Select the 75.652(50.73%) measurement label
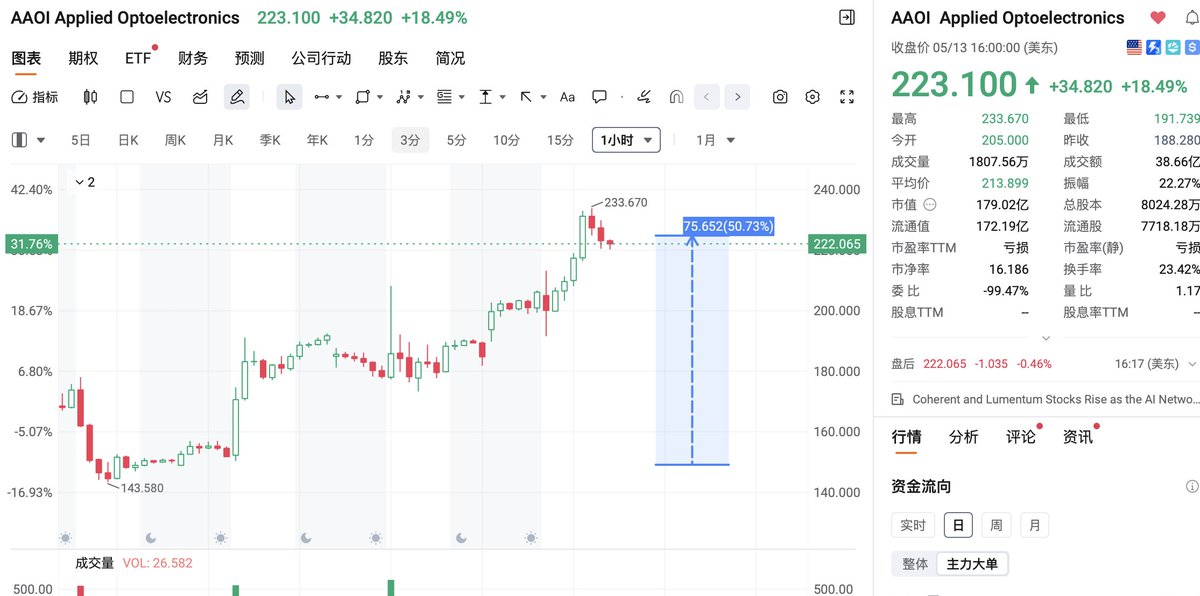 729,227
